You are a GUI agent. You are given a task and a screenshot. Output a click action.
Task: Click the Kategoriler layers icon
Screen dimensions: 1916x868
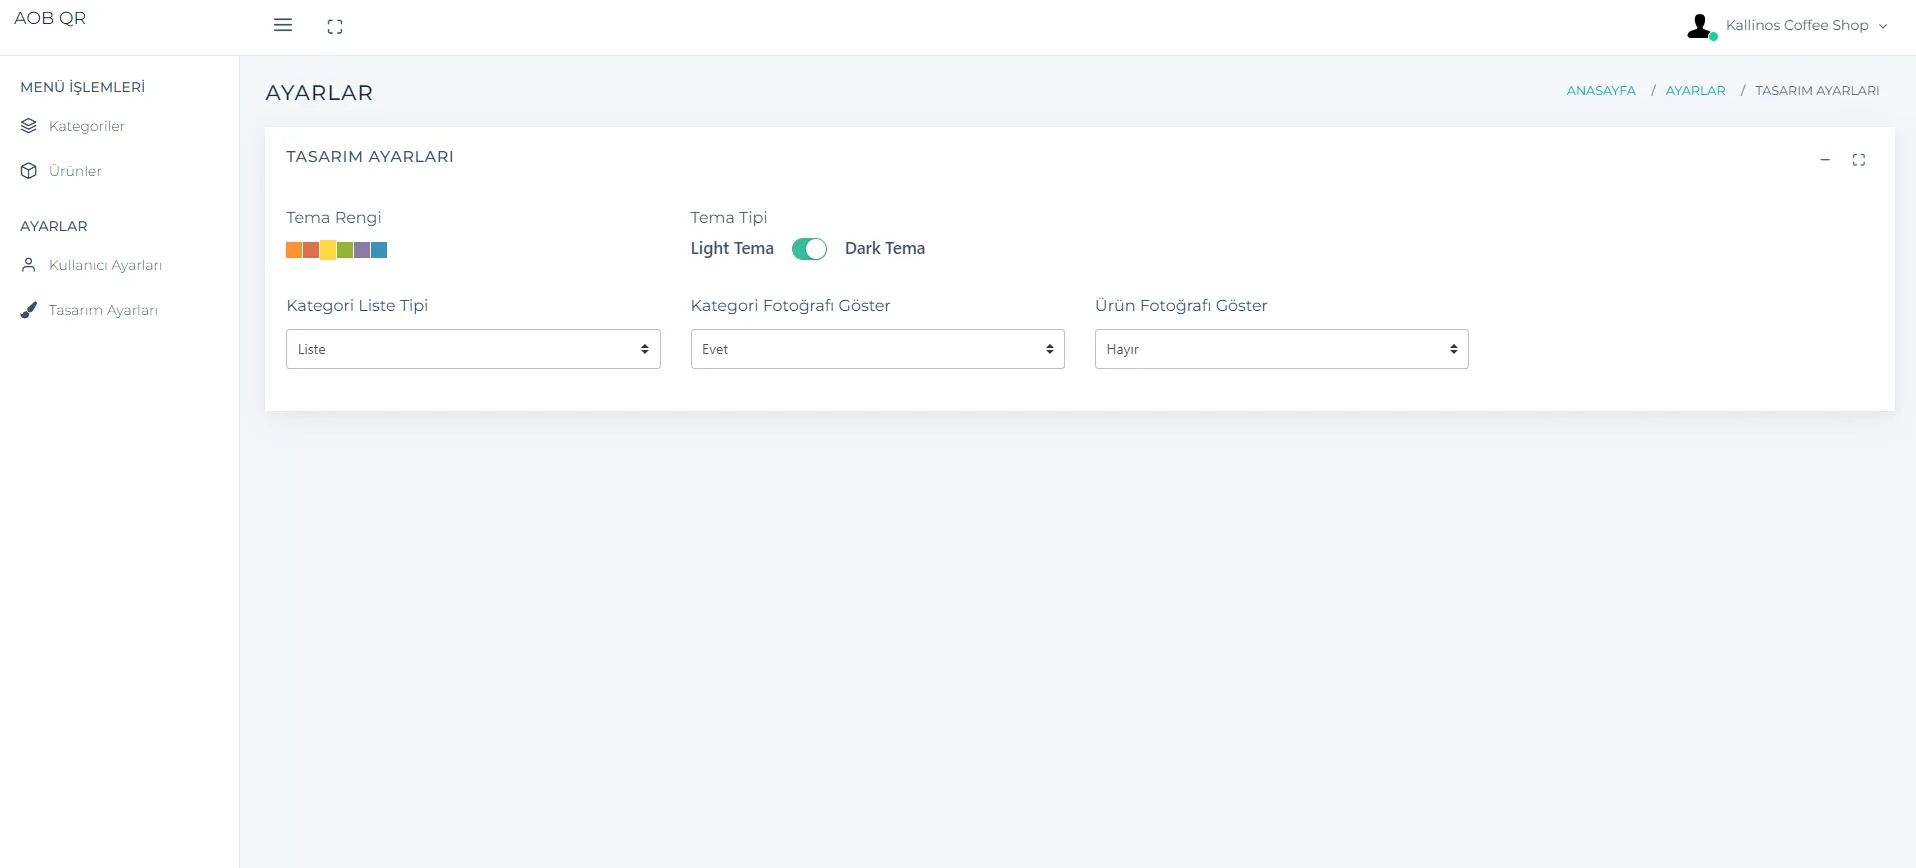pyautogui.click(x=29, y=126)
